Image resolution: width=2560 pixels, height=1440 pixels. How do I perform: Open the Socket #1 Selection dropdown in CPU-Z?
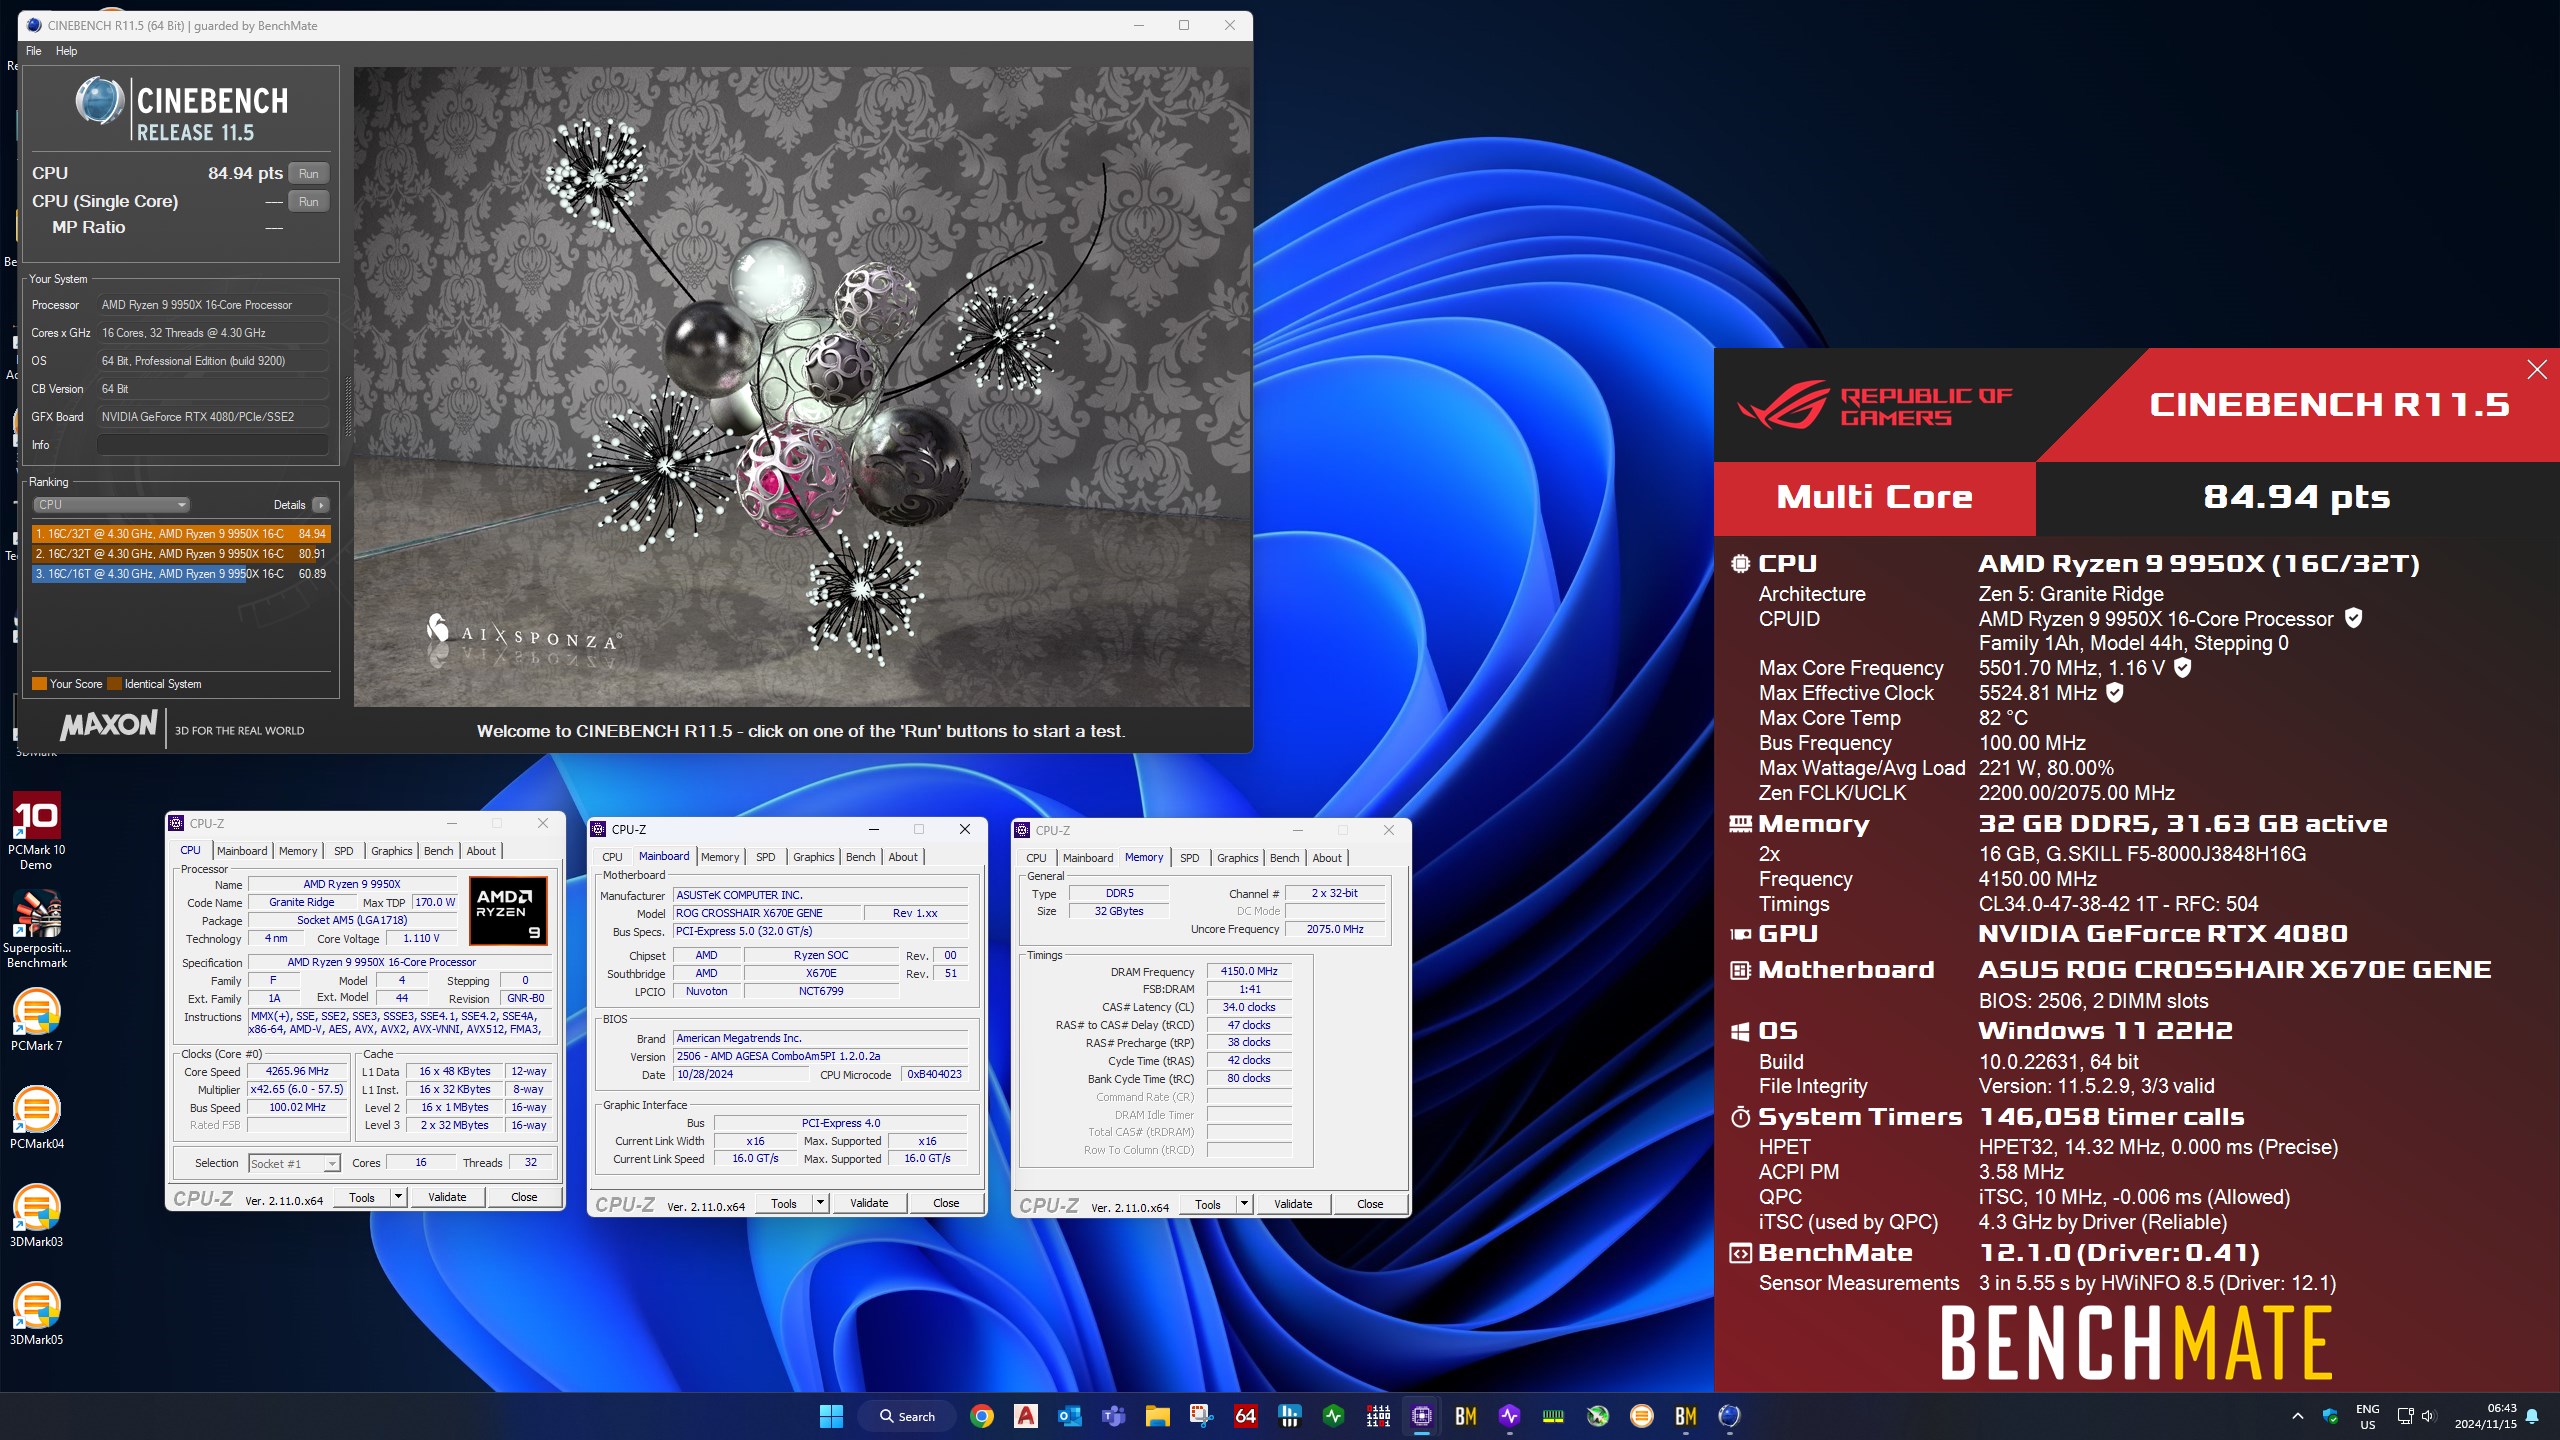click(294, 1163)
